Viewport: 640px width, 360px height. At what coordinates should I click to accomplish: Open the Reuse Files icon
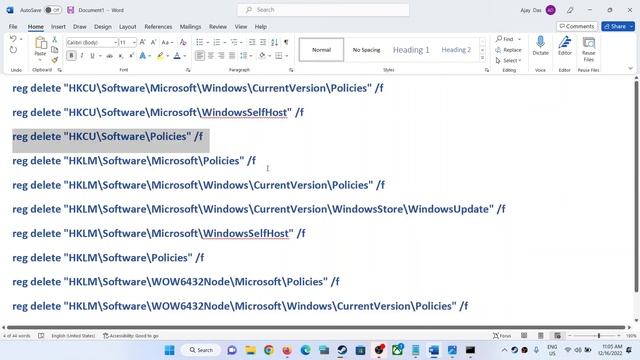pyautogui.click(x=589, y=49)
